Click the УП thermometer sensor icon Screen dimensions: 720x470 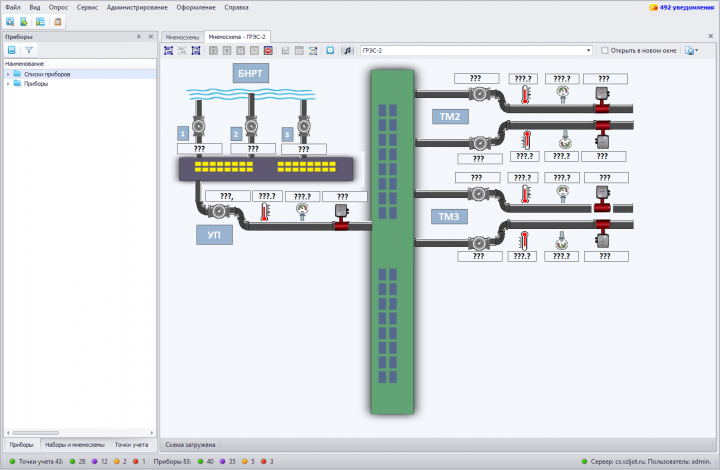tap(265, 213)
